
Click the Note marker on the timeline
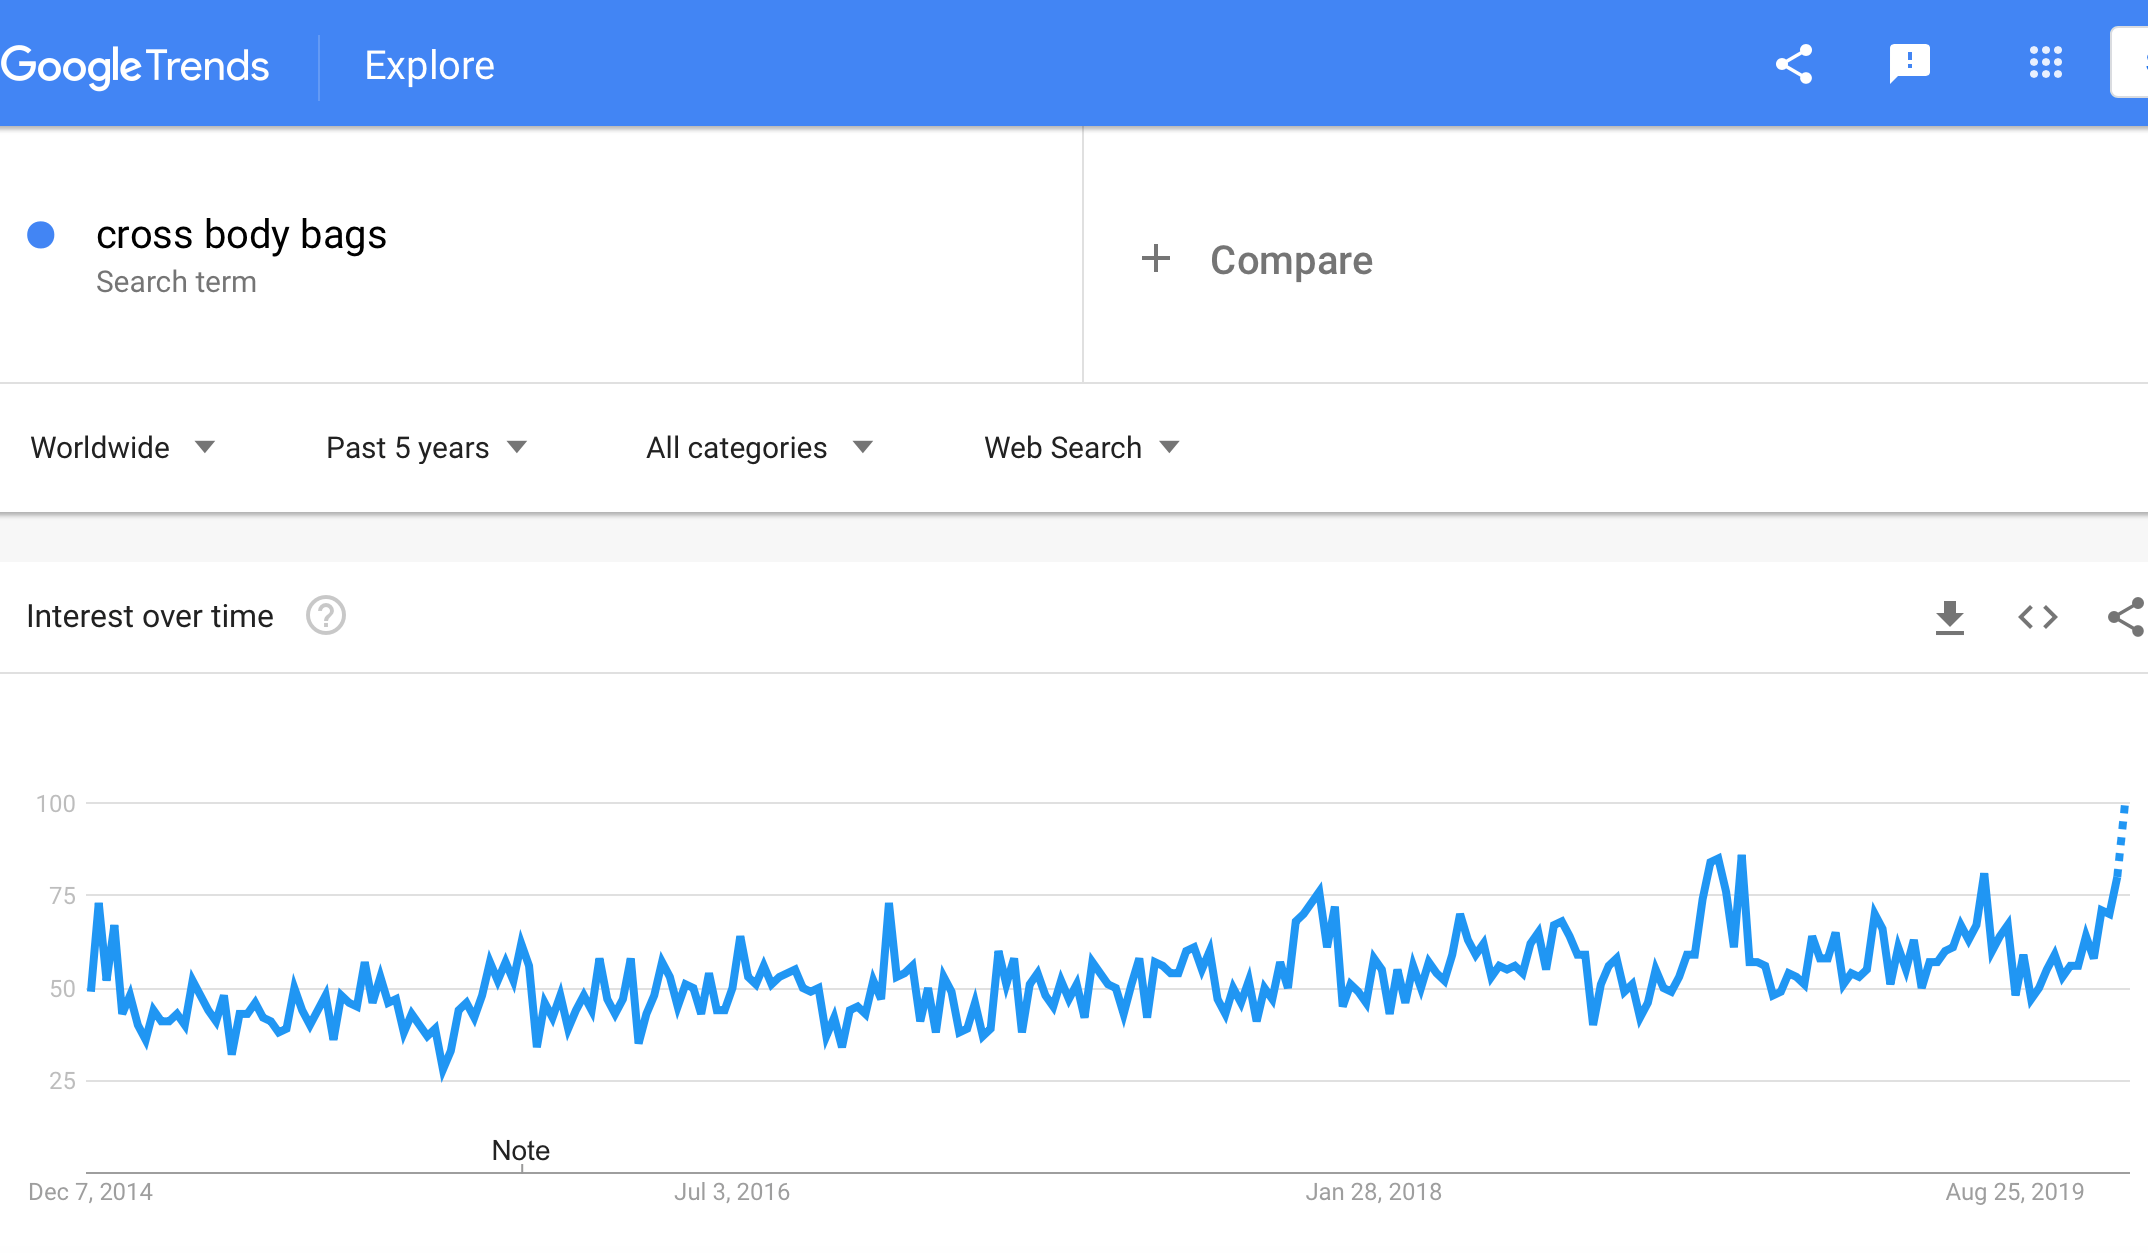point(520,1150)
